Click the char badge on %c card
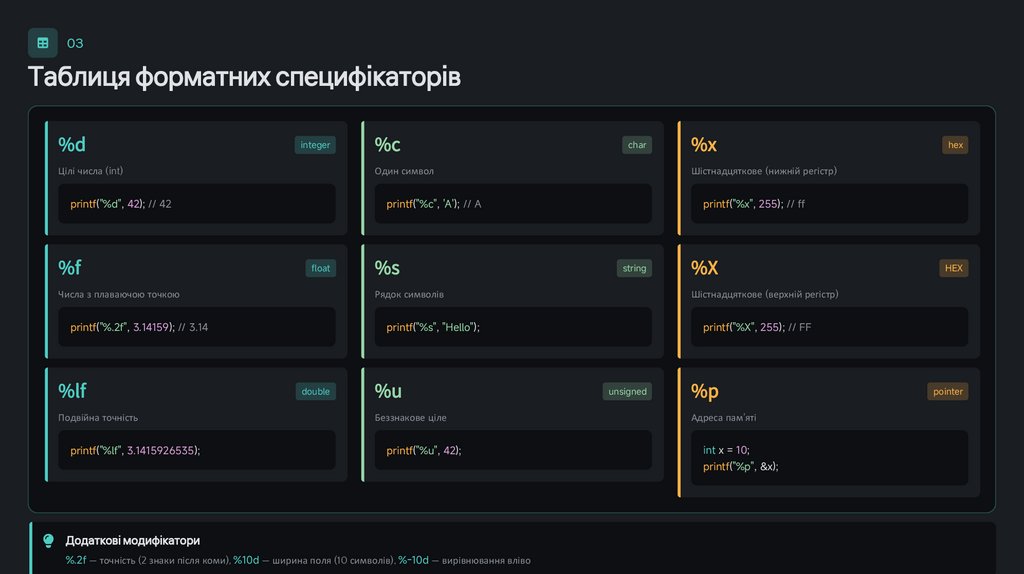 pos(637,145)
